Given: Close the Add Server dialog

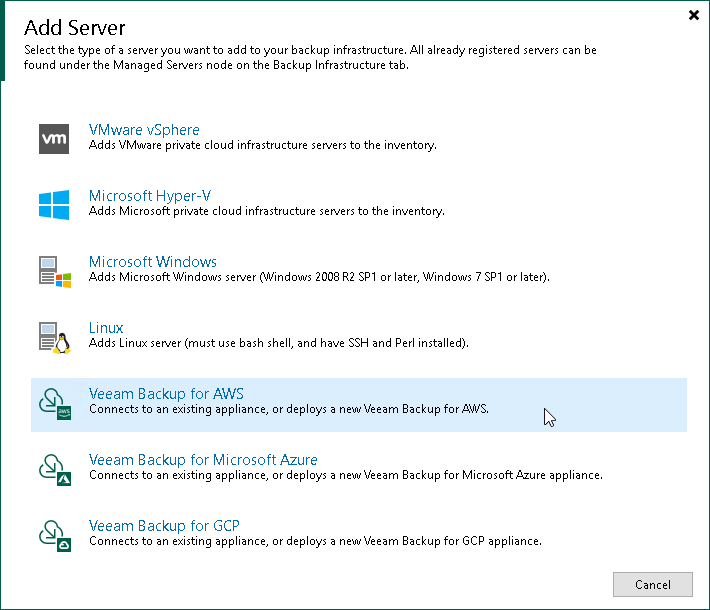Looking at the screenshot, I should pyautogui.click(x=694, y=15).
